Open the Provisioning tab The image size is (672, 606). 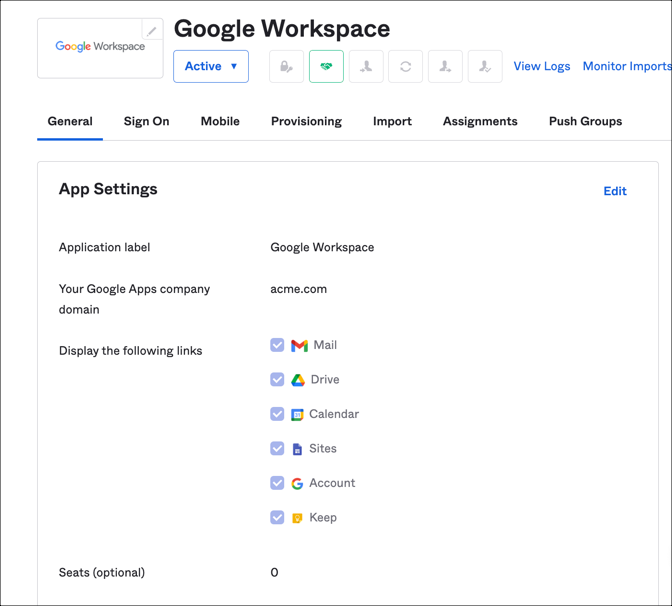point(306,121)
